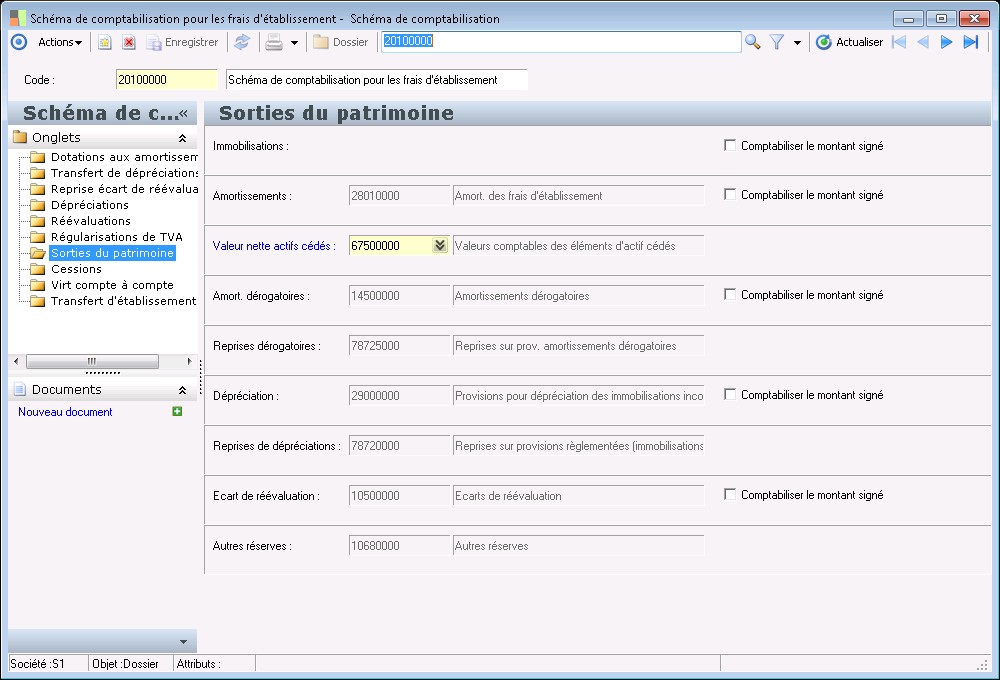Open the Actions dropdown menu
Screen dimensions: 1000x680
click(59, 42)
